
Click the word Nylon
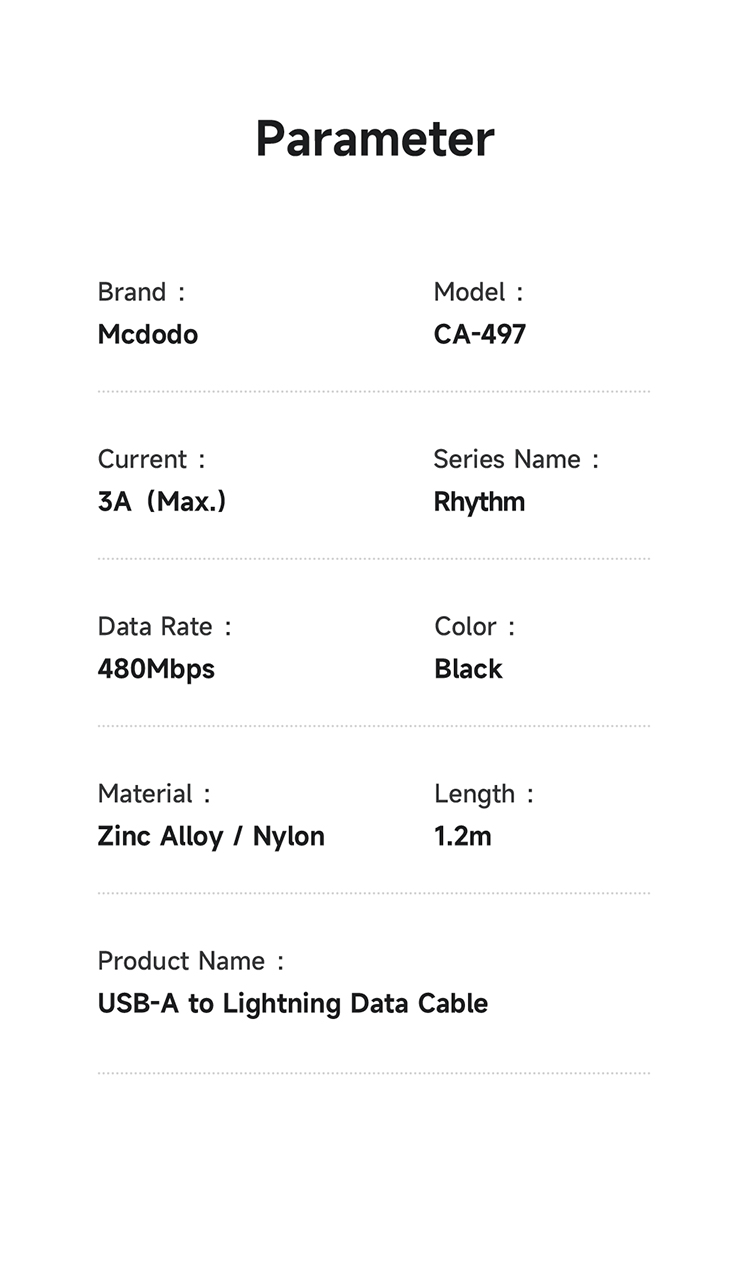point(289,836)
